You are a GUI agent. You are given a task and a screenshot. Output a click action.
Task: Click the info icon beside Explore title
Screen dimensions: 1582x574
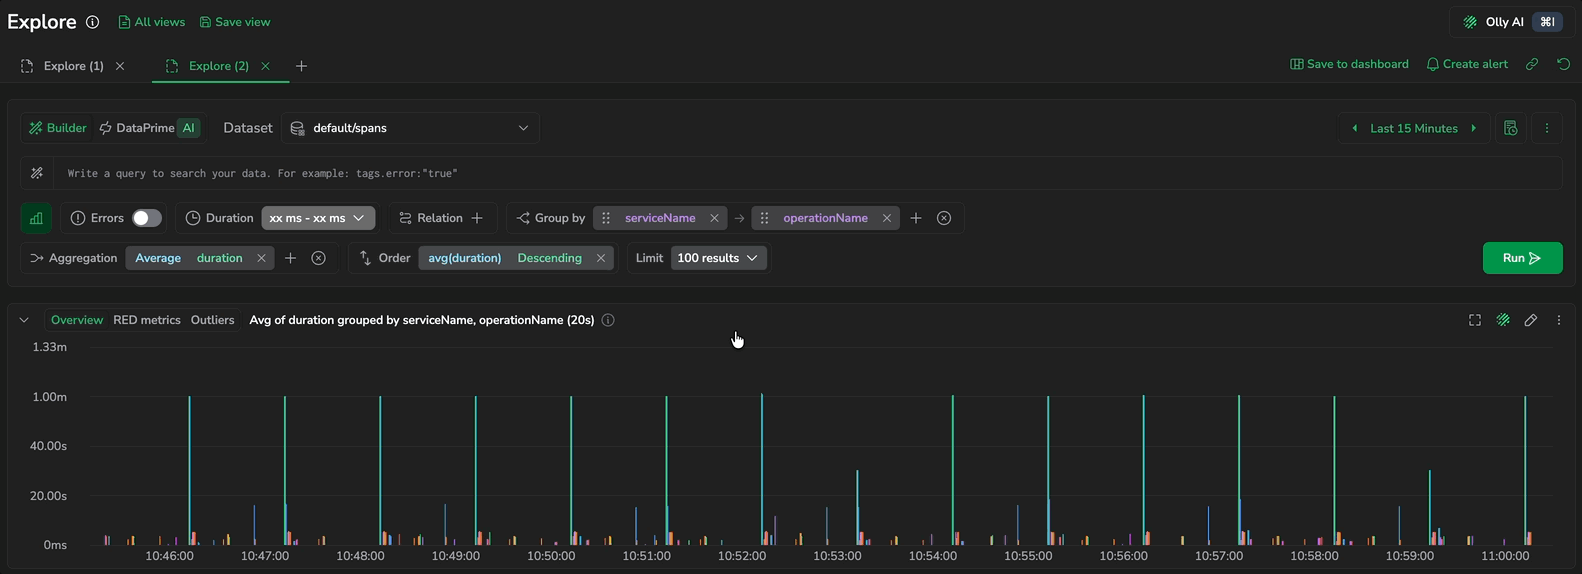pos(92,22)
